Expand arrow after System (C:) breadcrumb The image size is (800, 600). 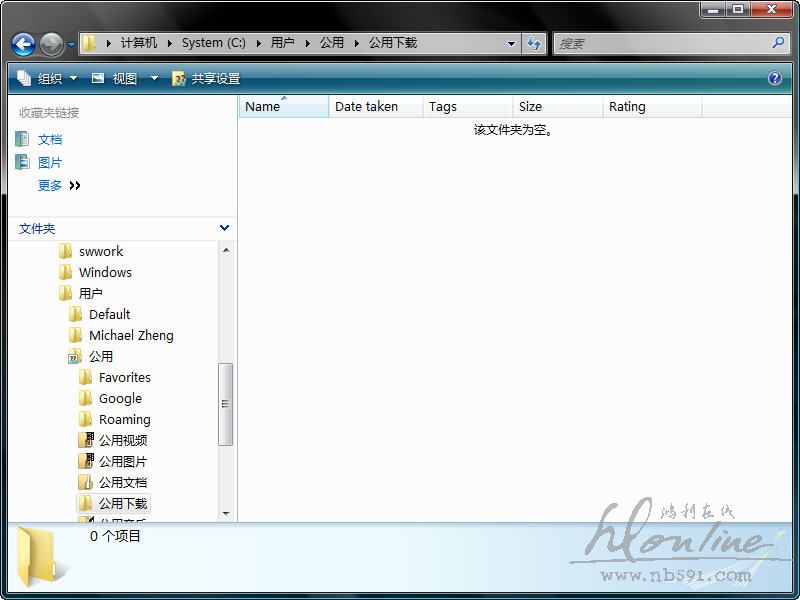[259, 43]
